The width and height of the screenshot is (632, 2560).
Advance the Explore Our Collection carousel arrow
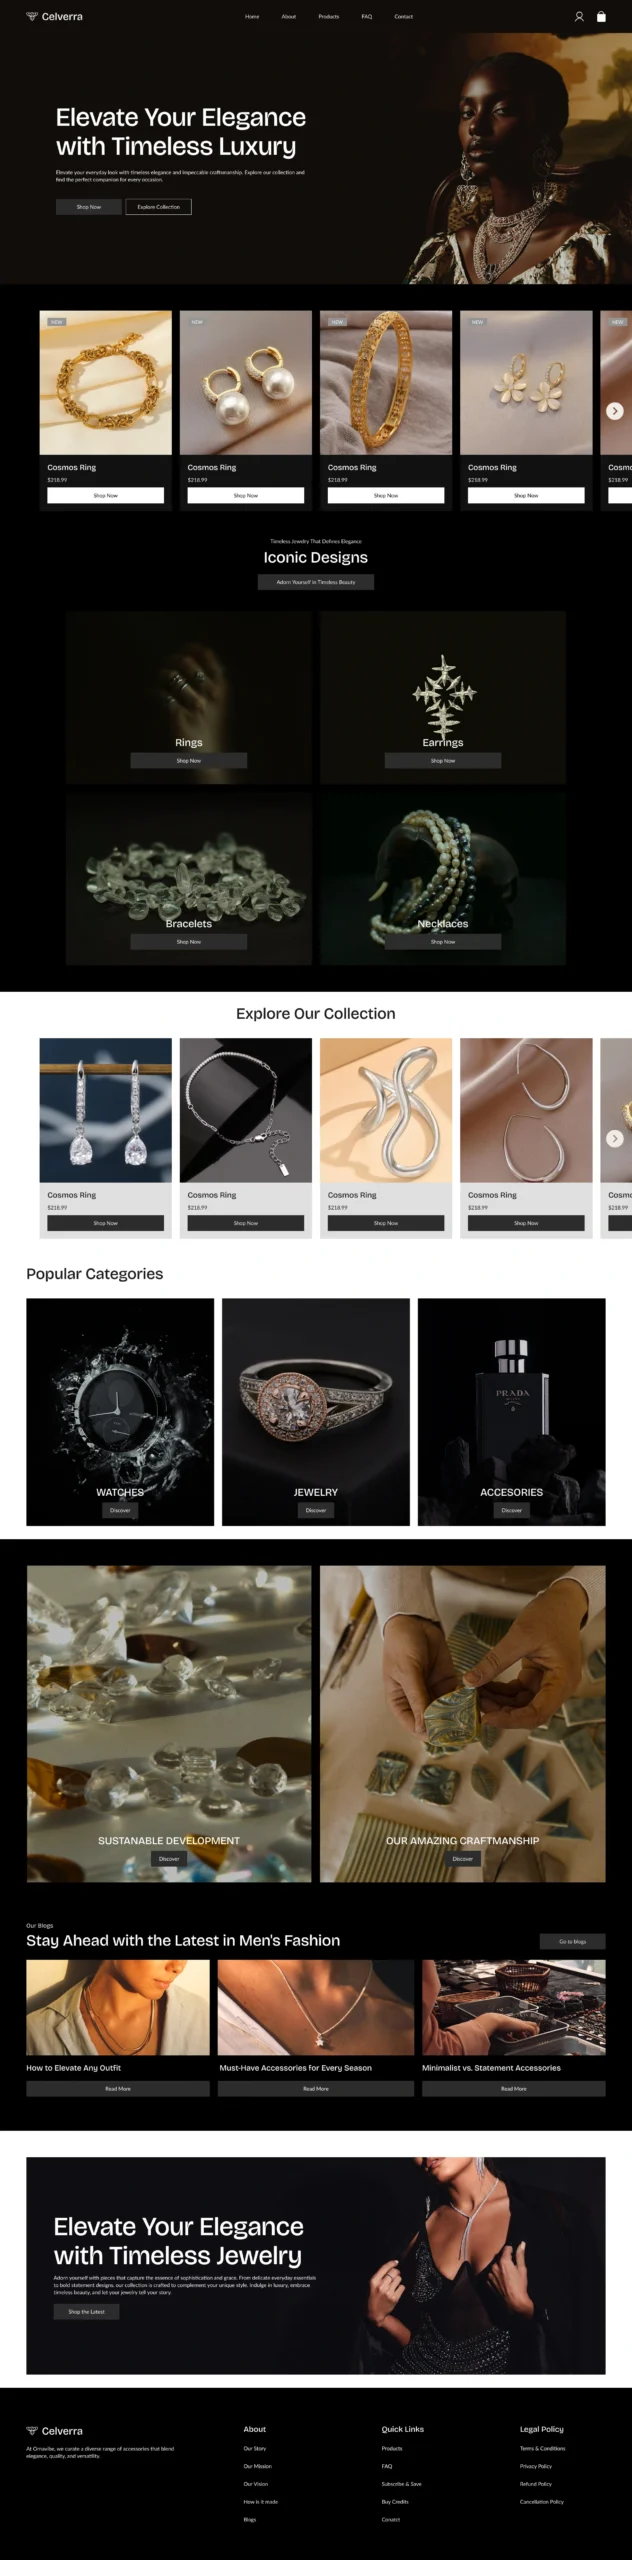pyautogui.click(x=615, y=1138)
